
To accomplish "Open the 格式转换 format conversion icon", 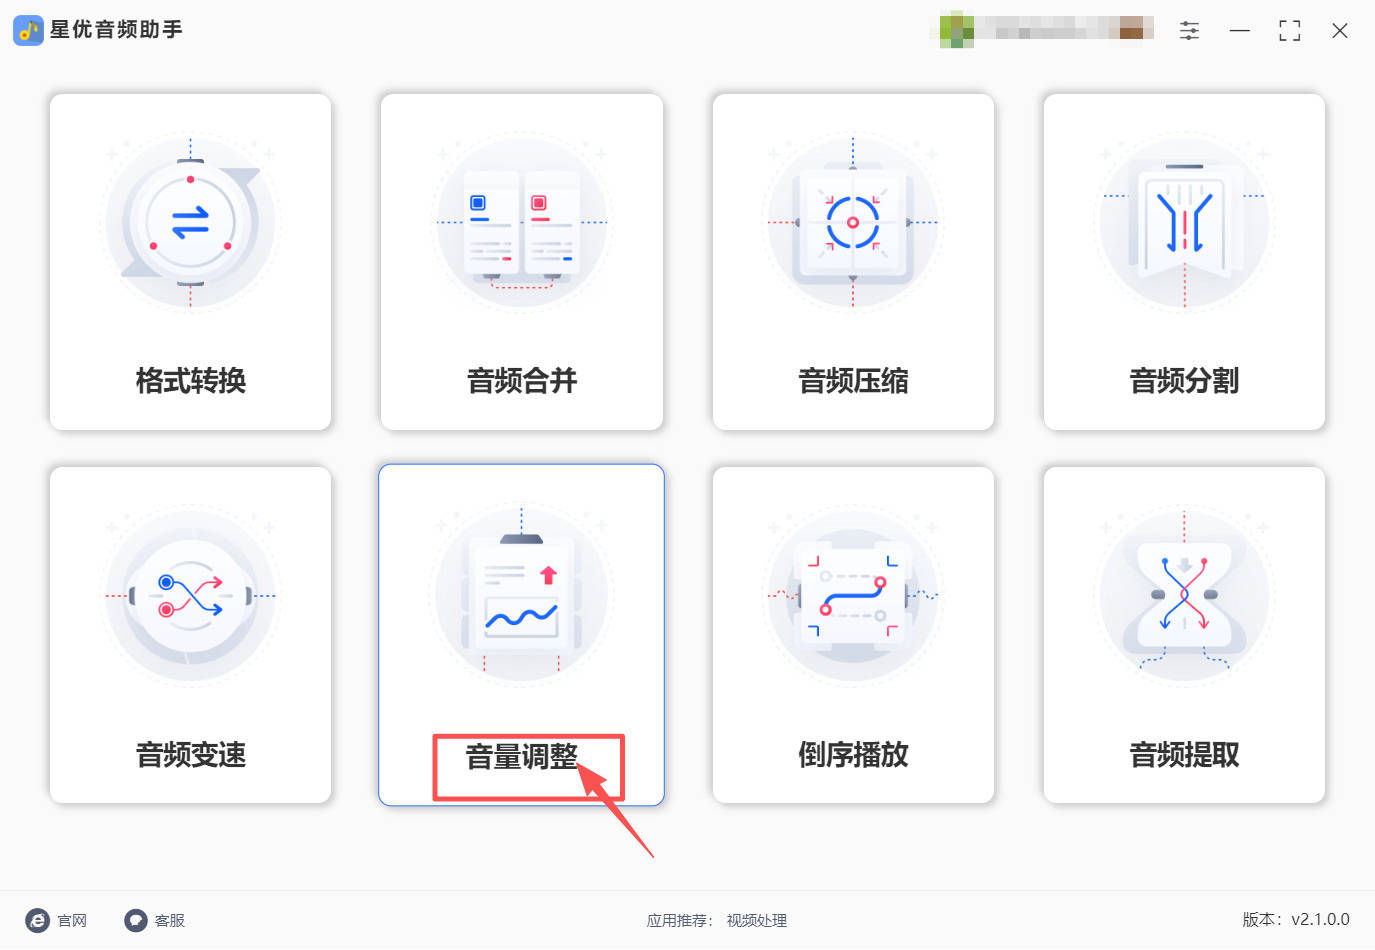I will tap(190, 222).
